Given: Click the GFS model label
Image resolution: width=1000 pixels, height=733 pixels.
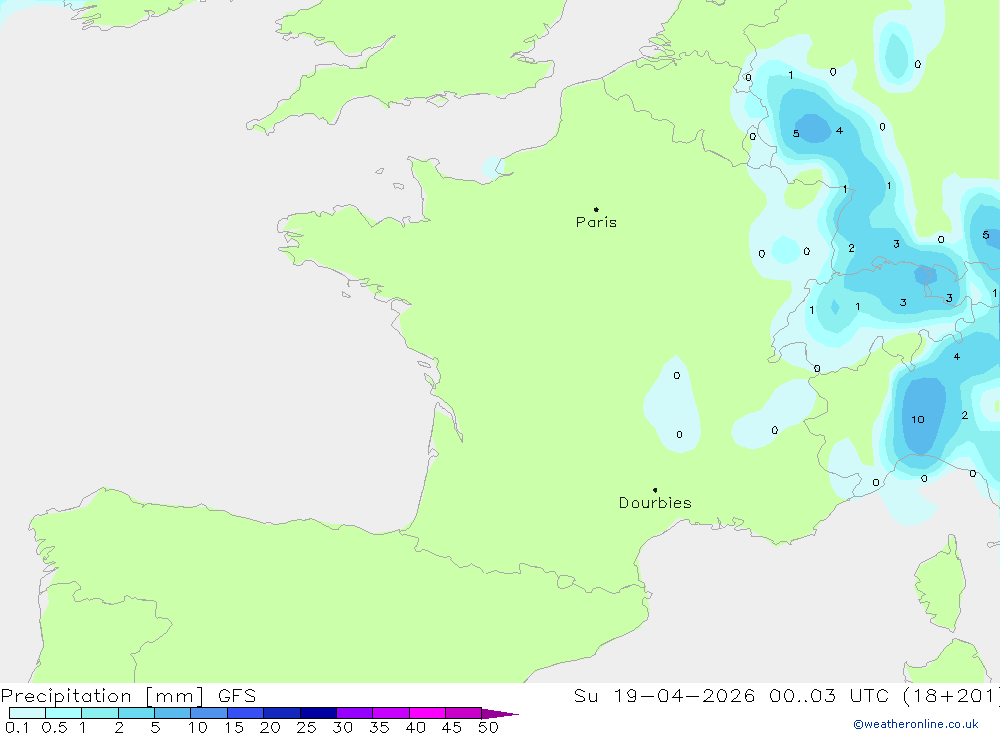Looking at the screenshot, I should click(237, 695).
